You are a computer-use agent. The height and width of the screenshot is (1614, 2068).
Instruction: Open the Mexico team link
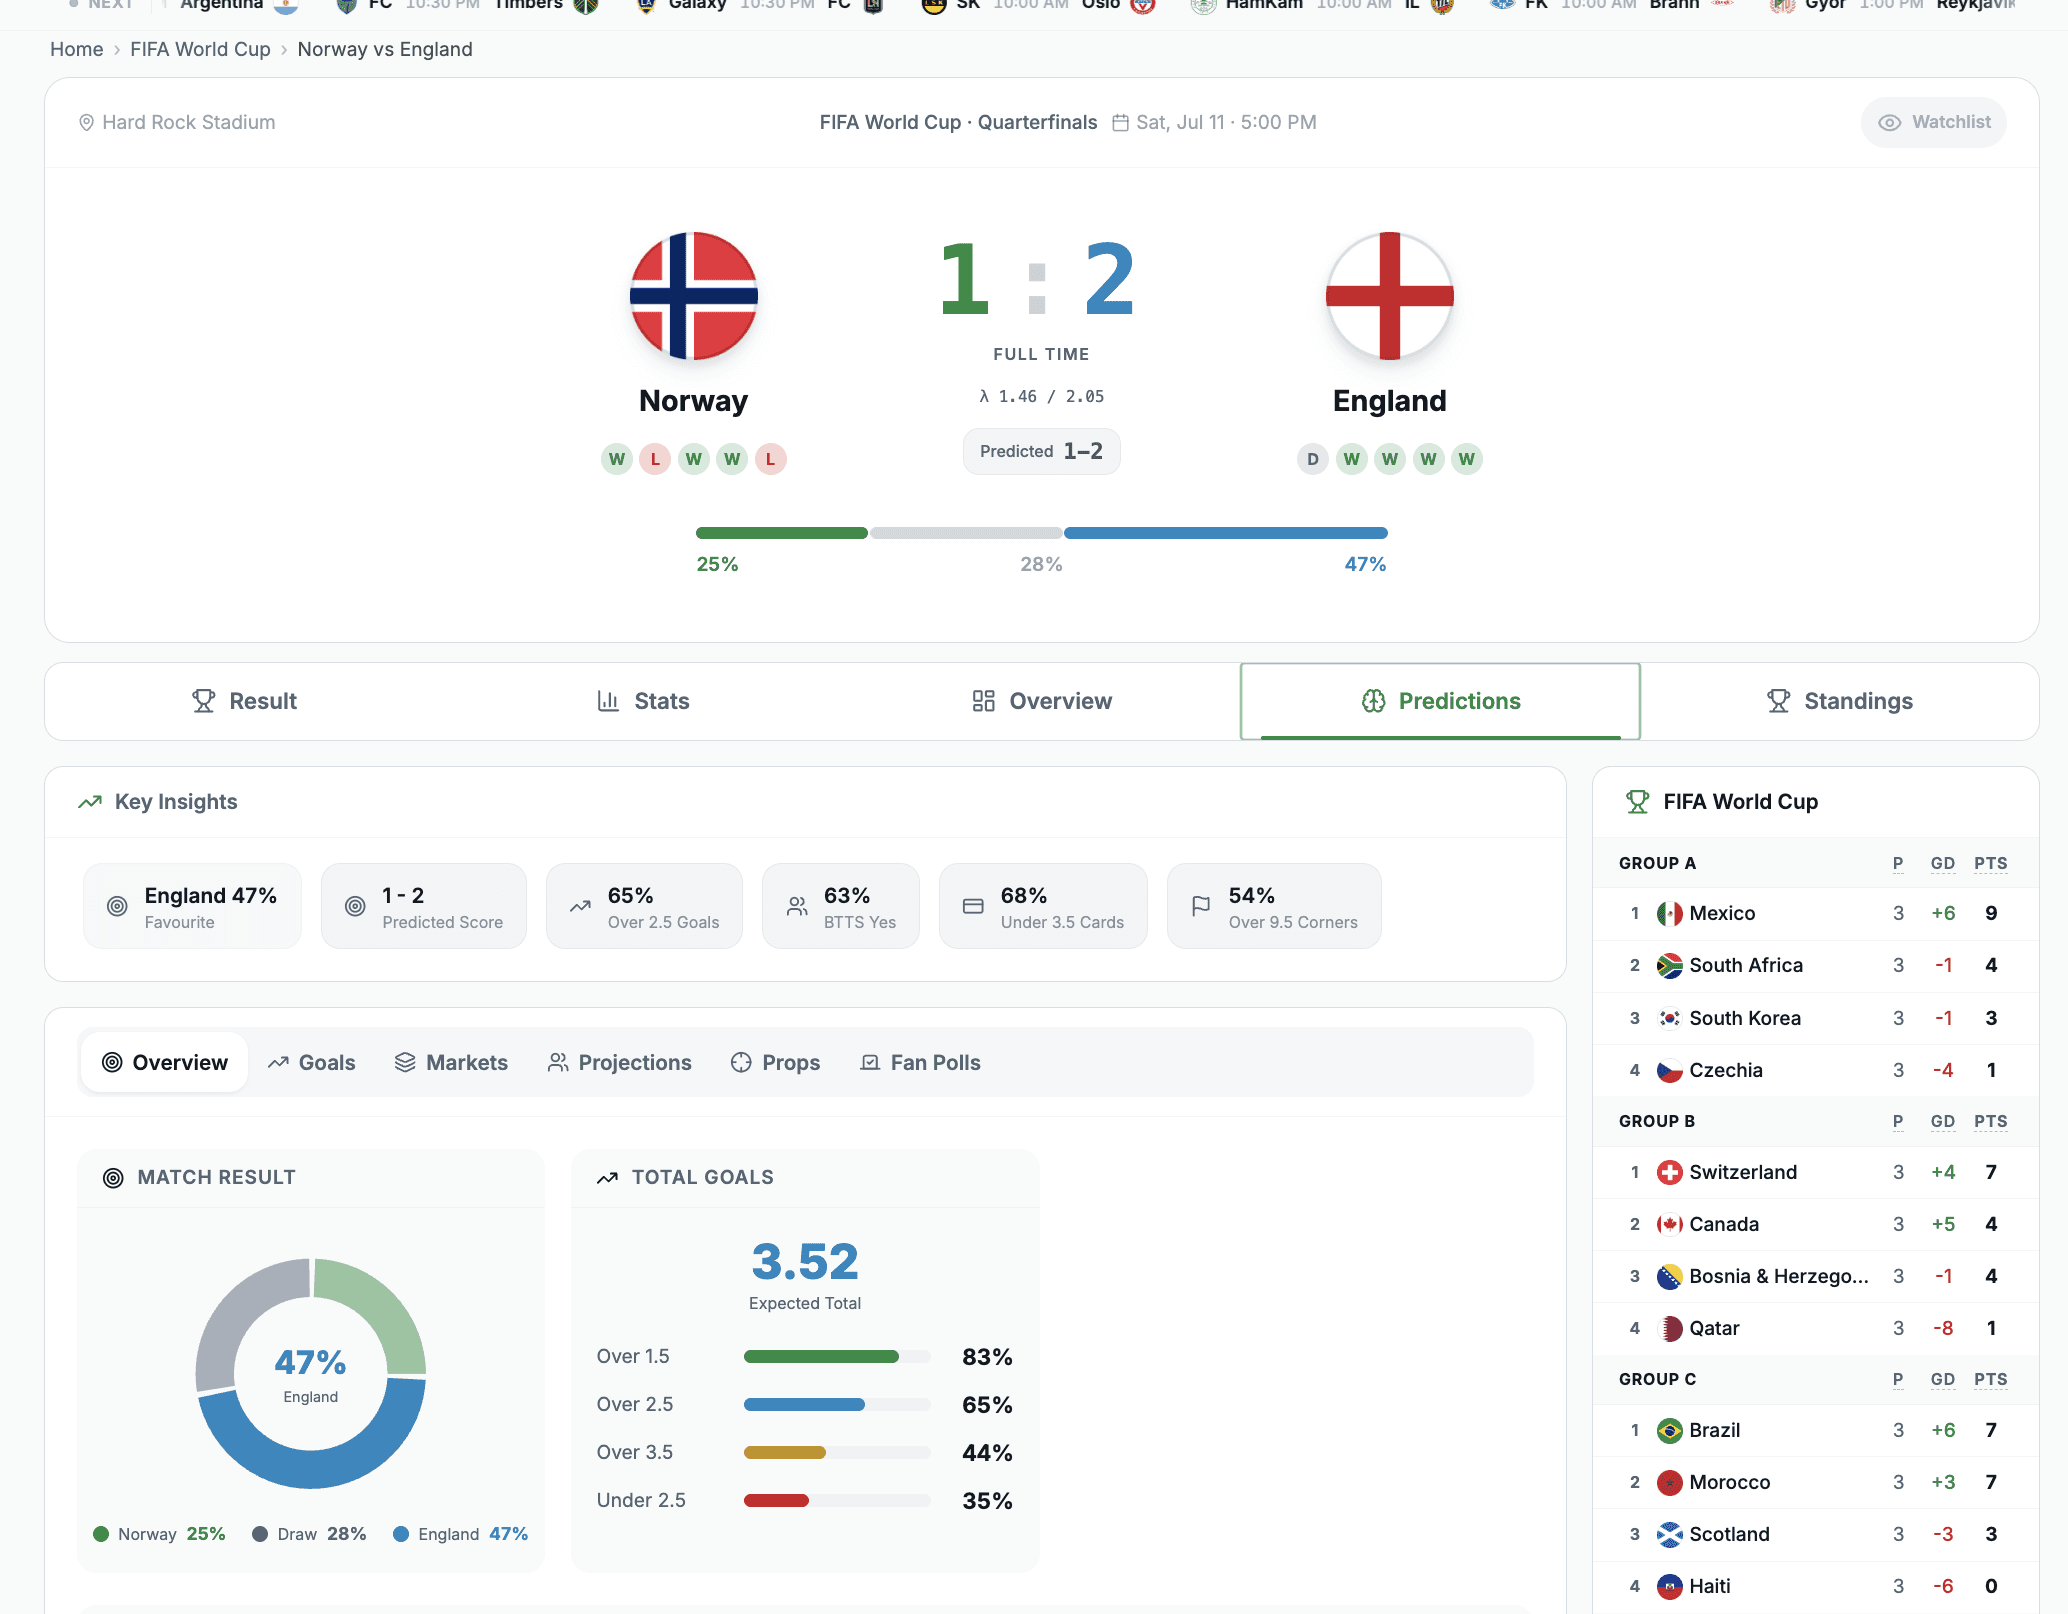(1722, 913)
